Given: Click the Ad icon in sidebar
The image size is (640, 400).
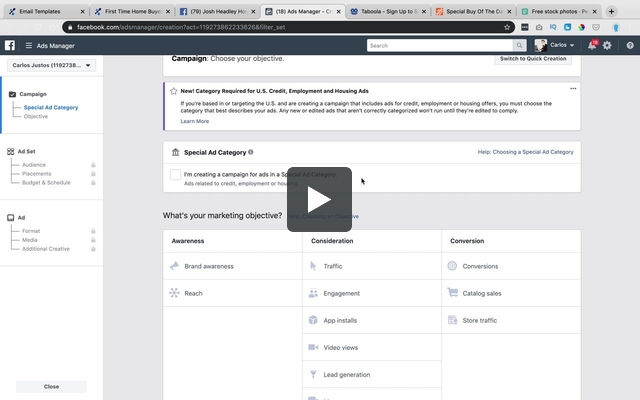Looking at the screenshot, I should point(11,218).
